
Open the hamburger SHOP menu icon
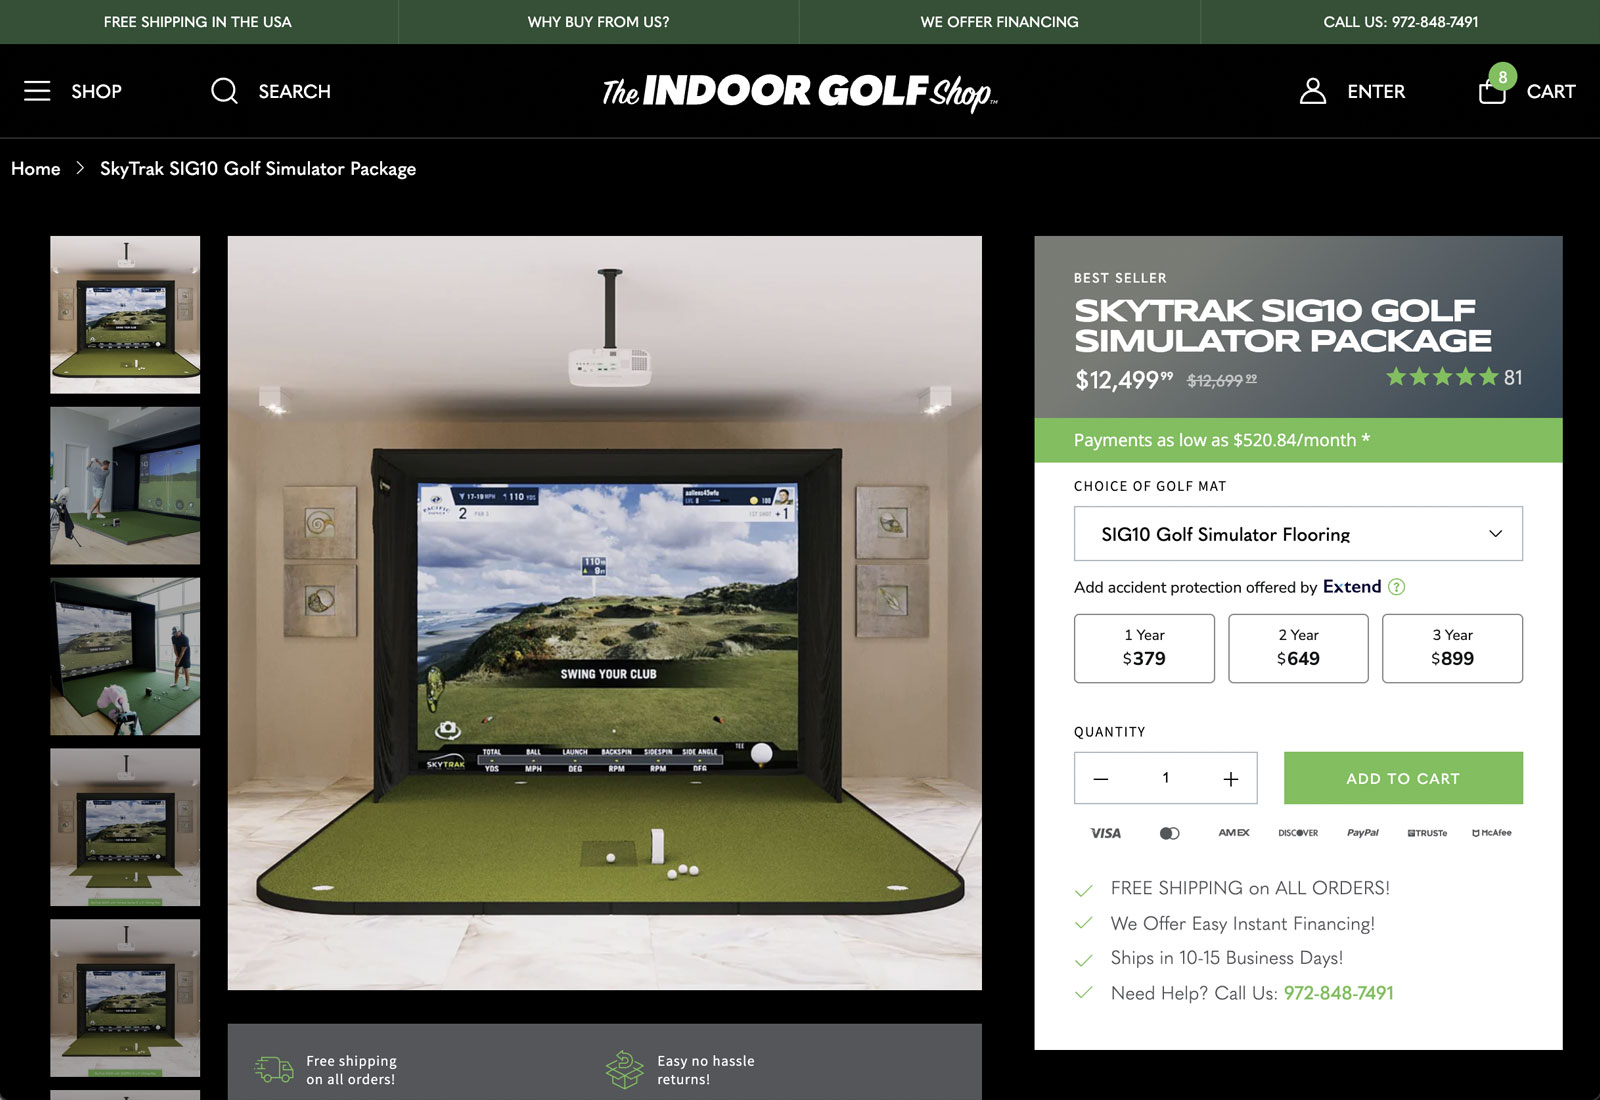[37, 91]
